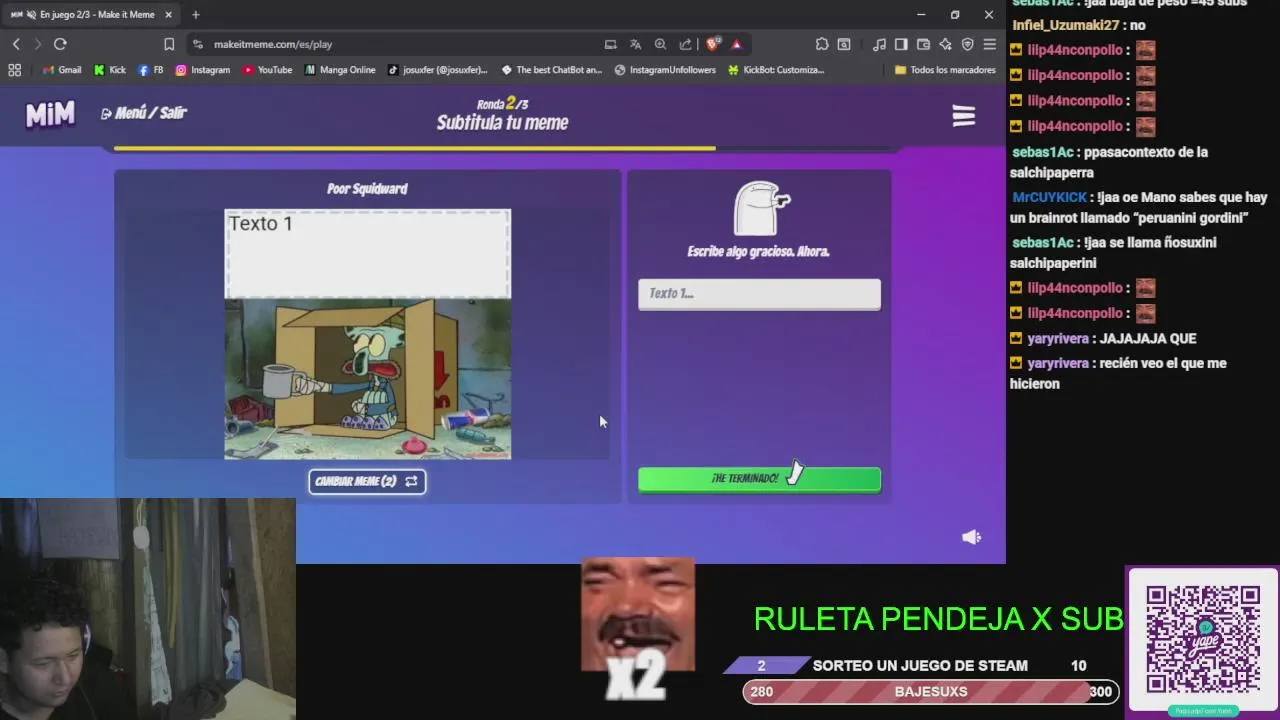Click 'Cambiar meme (2)' button
1280x720 pixels.
coord(367,481)
